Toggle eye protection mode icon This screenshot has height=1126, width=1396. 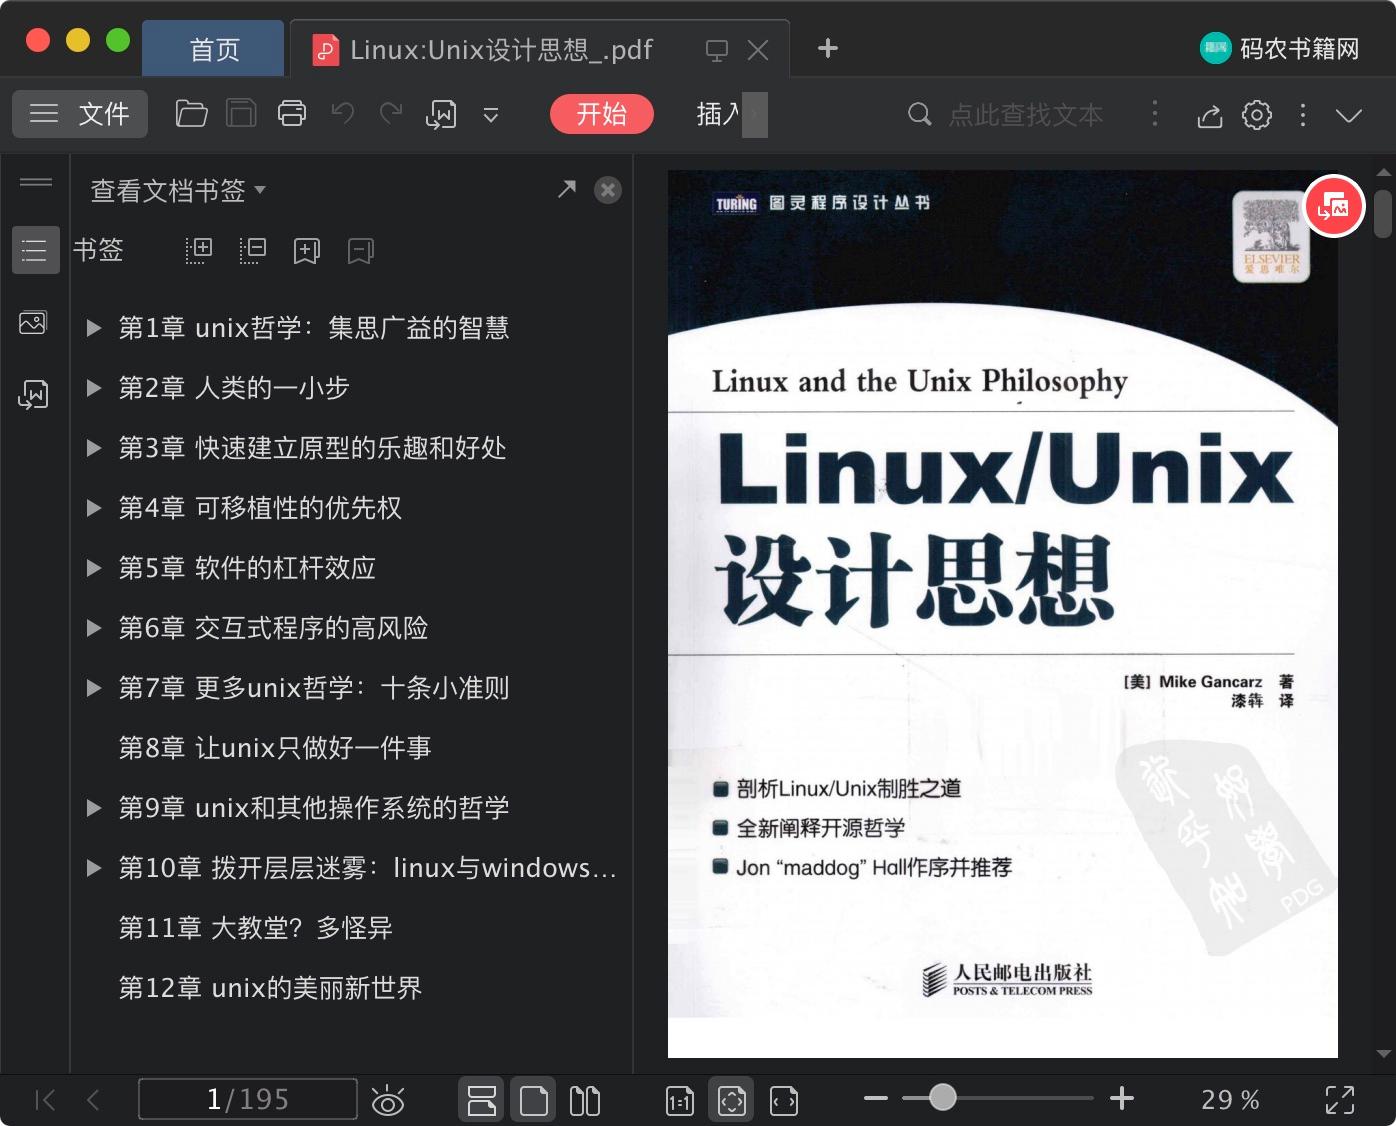pyautogui.click(x=388, y=1101)
